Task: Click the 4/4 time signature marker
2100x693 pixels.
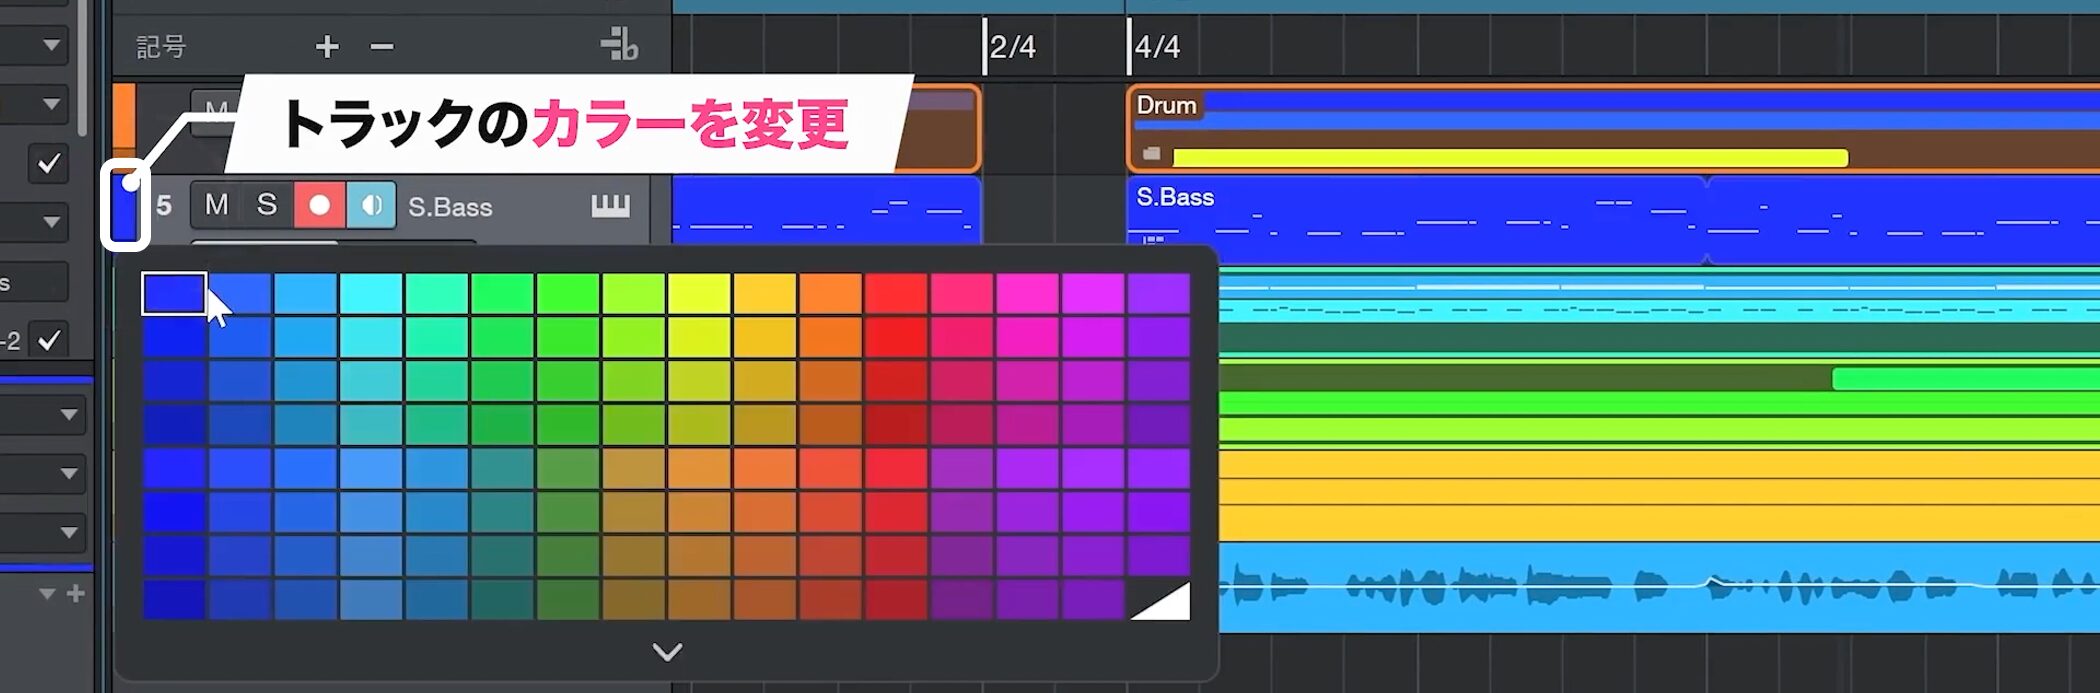Action: click(1157, 47)
